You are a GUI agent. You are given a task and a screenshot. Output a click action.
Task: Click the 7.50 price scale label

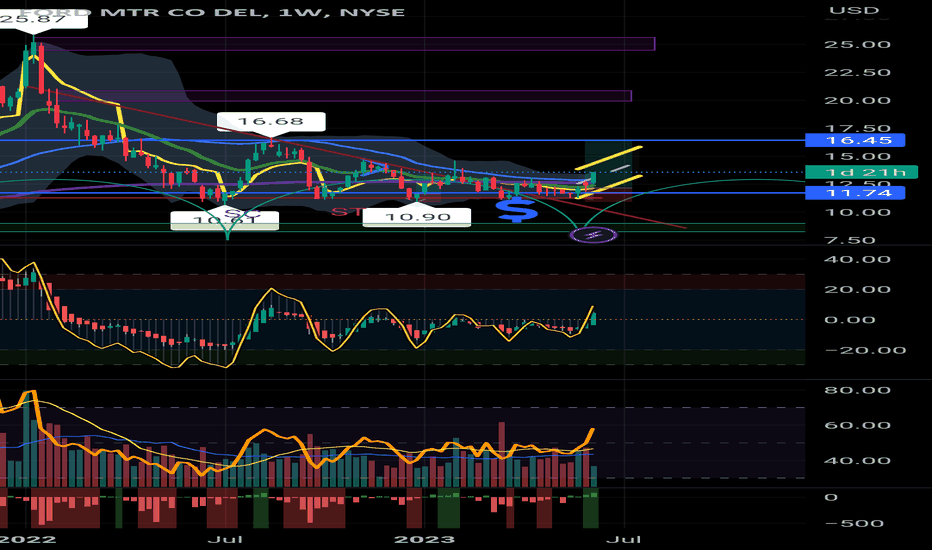tap(850, 241)
